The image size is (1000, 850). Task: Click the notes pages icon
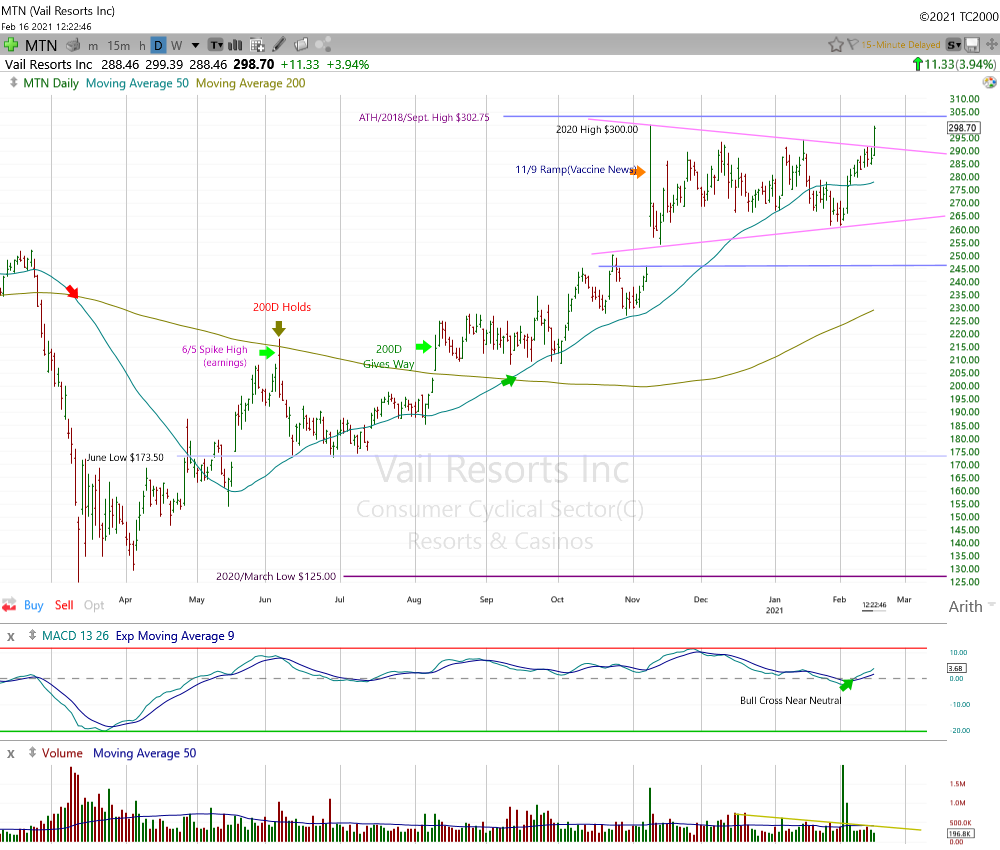click(x=301, y=44)
